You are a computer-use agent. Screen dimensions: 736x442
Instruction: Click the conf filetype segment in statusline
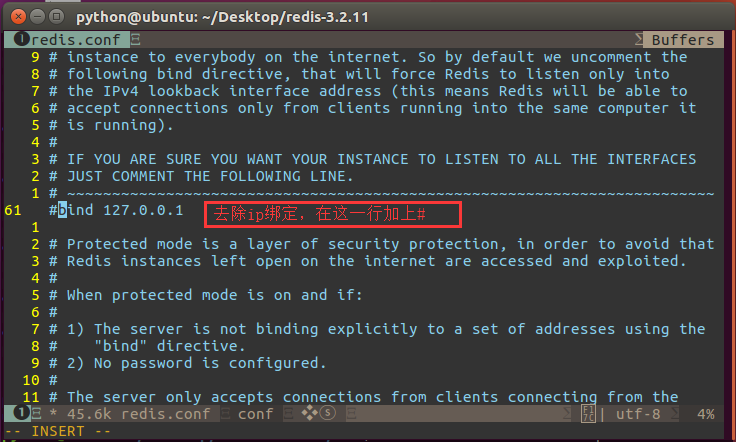tap(255, 414)
